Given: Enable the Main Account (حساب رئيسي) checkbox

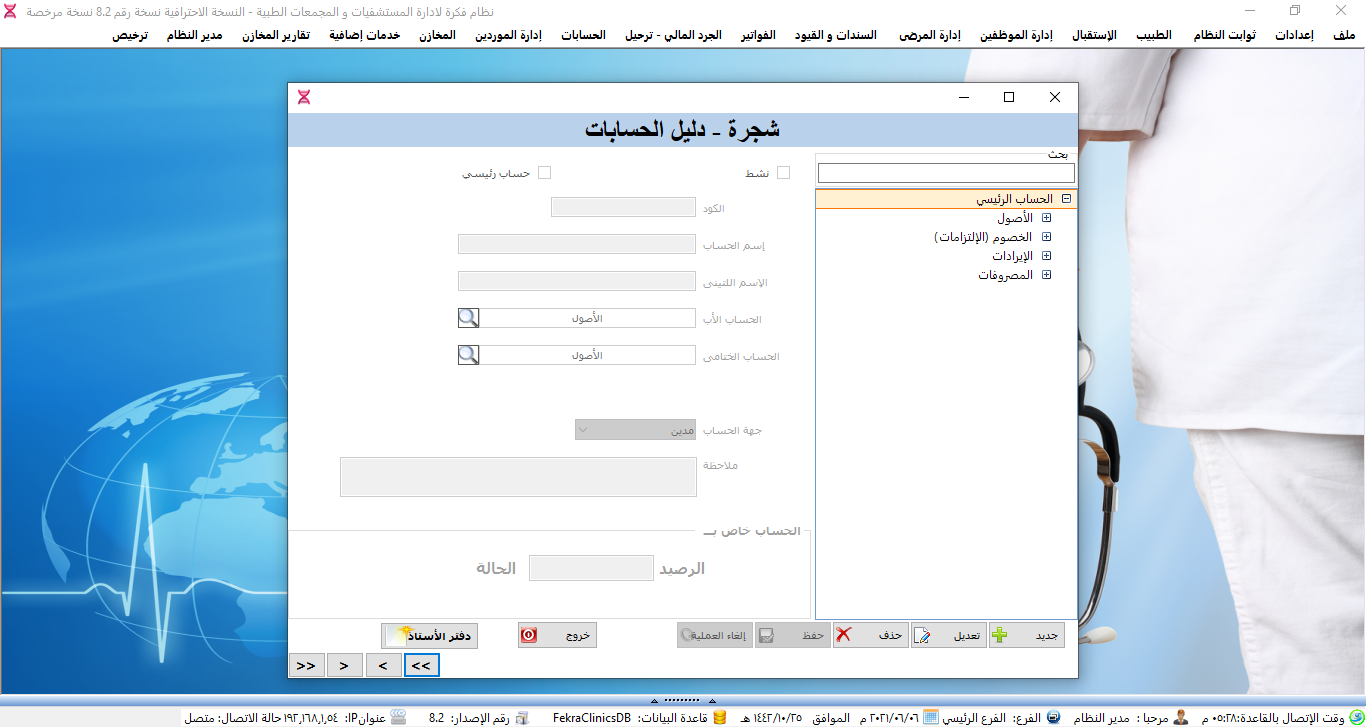Looking at the screenshot, I should 544,173.
